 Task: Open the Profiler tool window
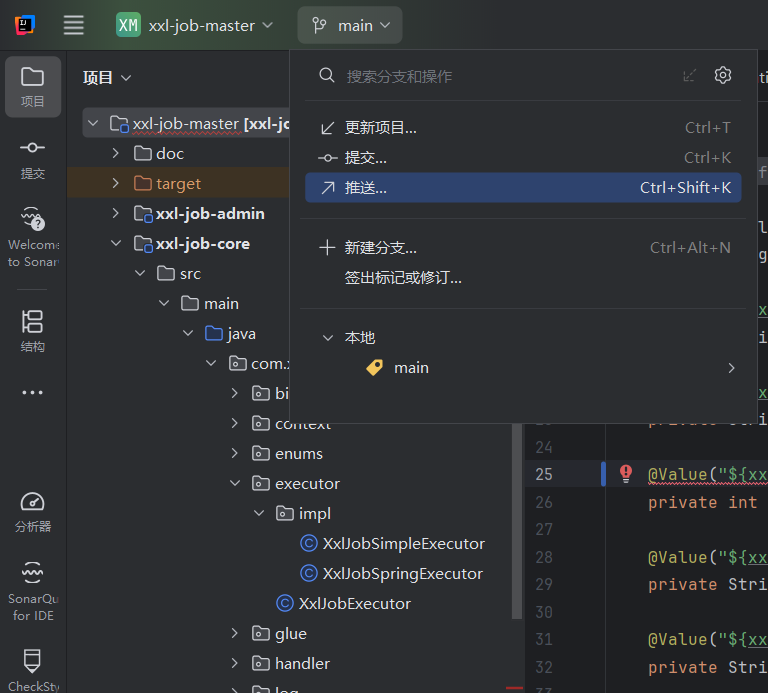click(33, 511)
